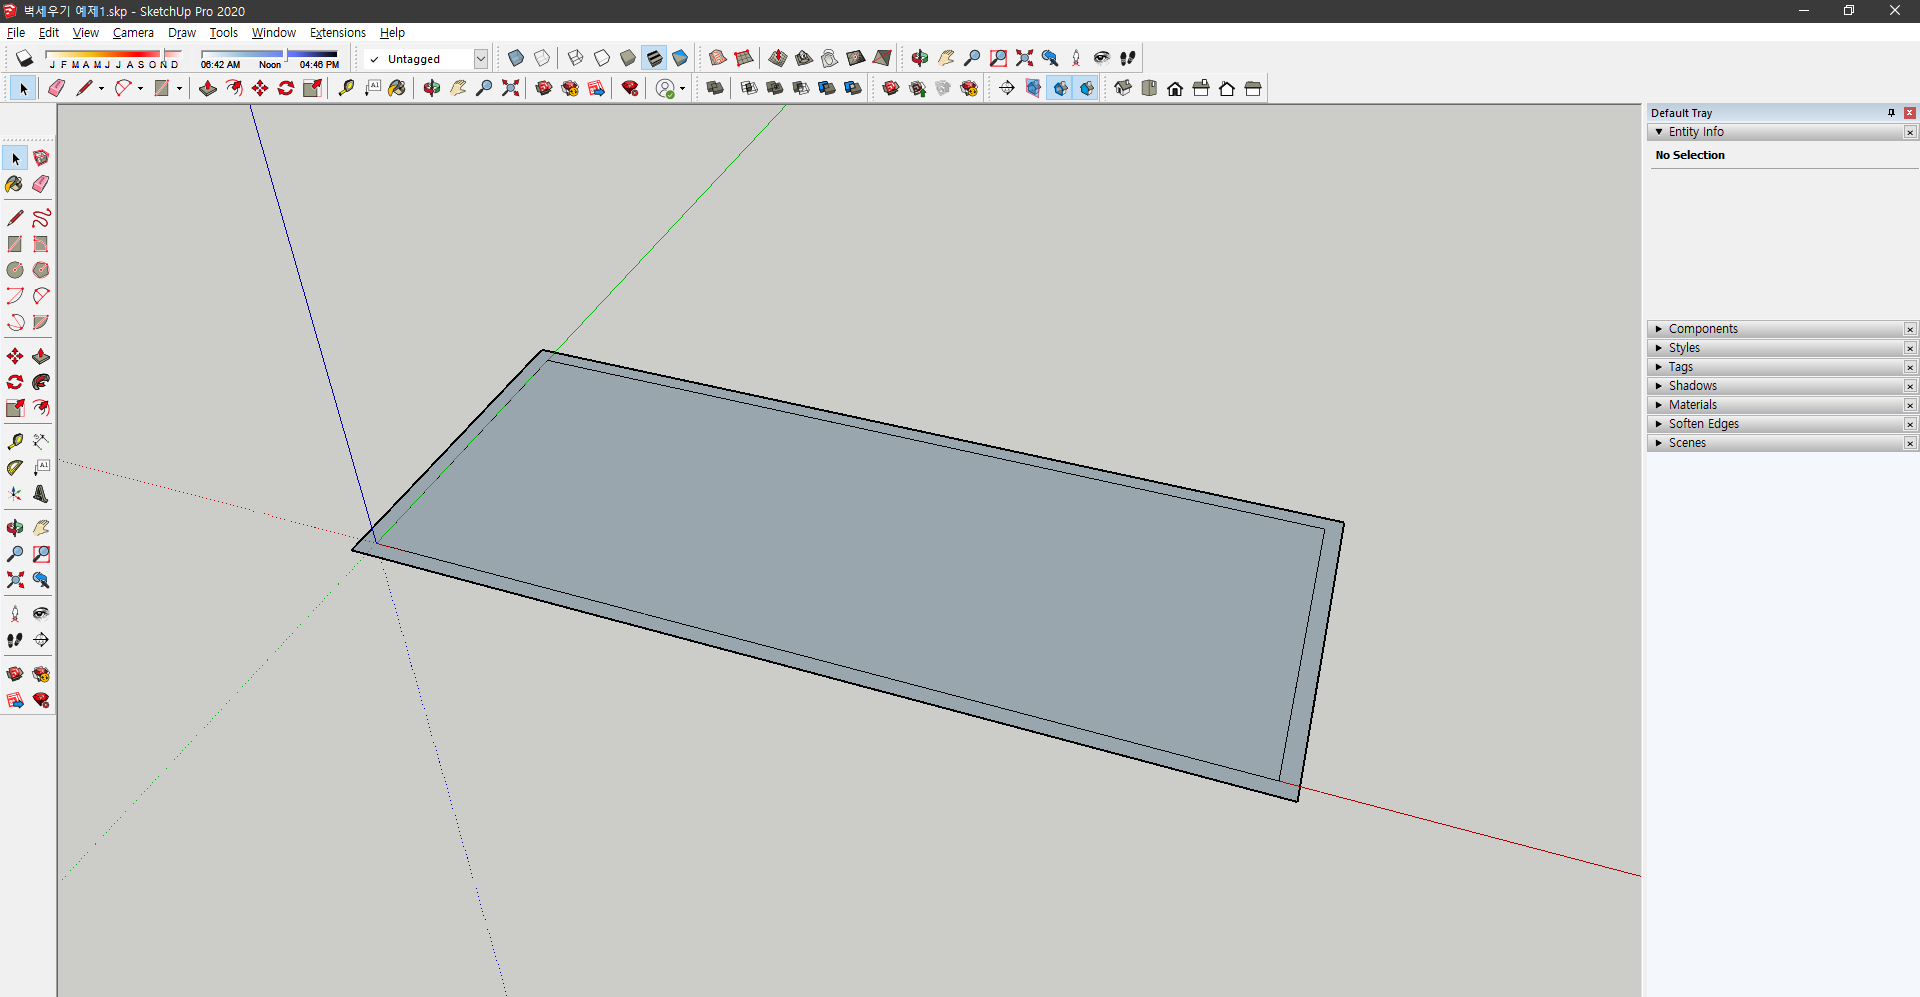Switch to Monochrome face style
The image size is (1920, 997).
coord(680,58)
